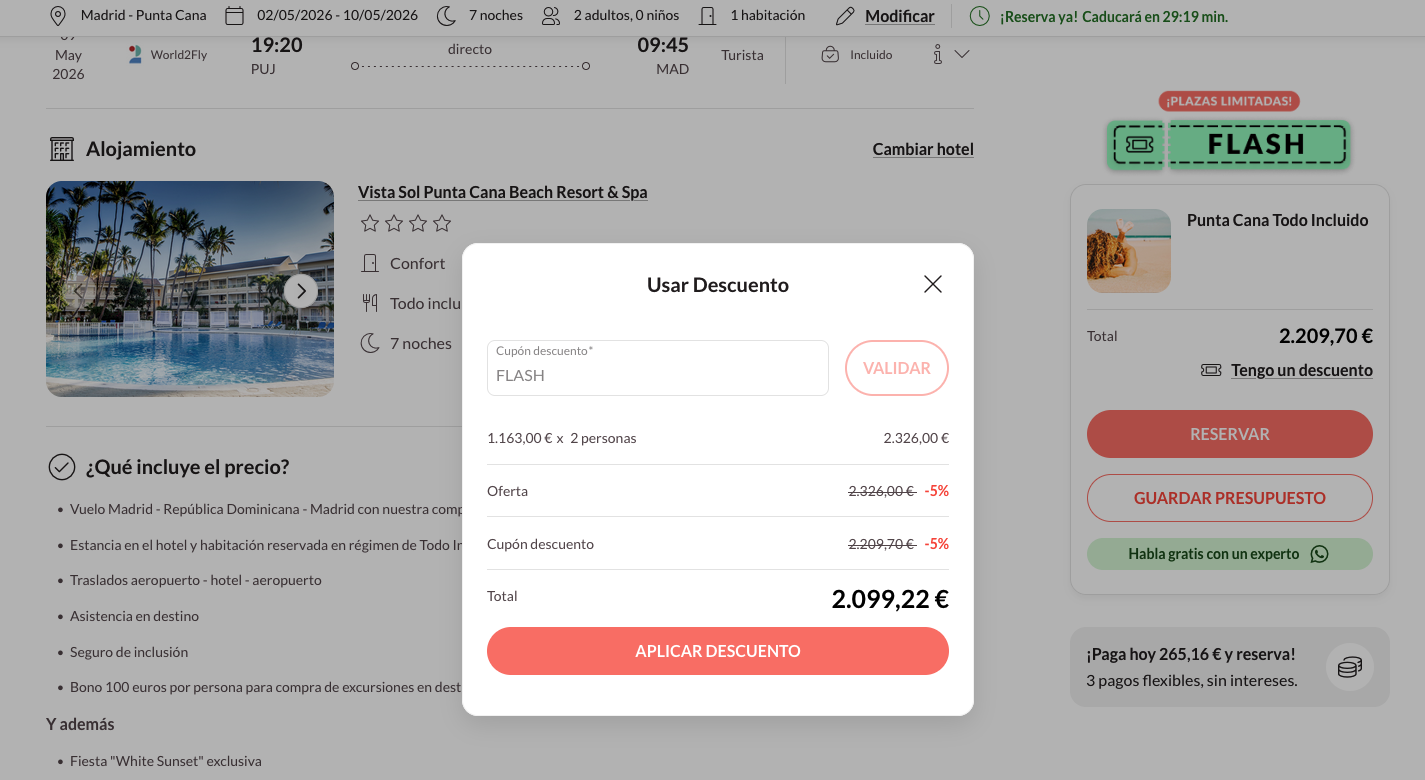
Task: Show next hotel photo with arrow
Action: 301,291
